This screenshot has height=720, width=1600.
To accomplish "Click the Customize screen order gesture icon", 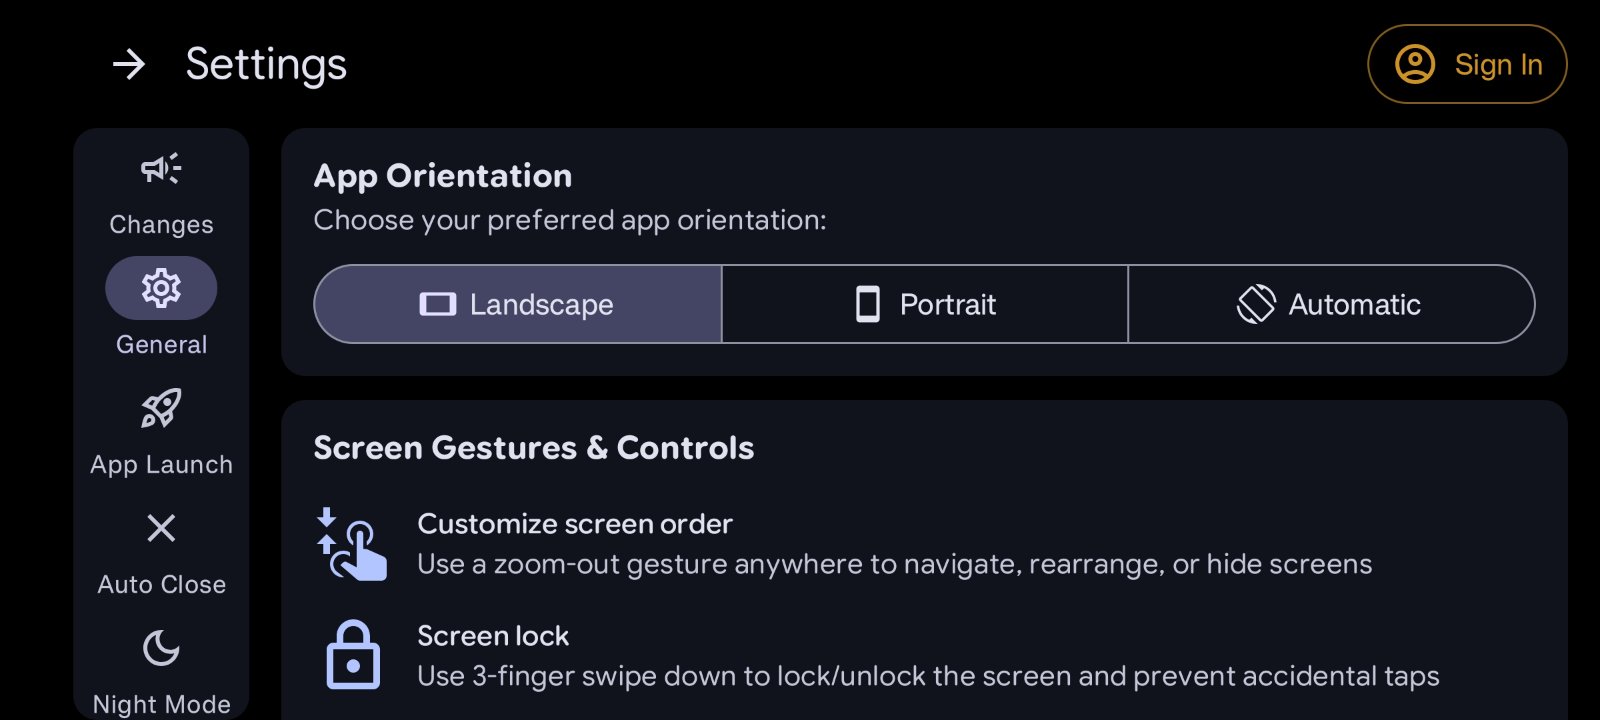I will (352, 544).
